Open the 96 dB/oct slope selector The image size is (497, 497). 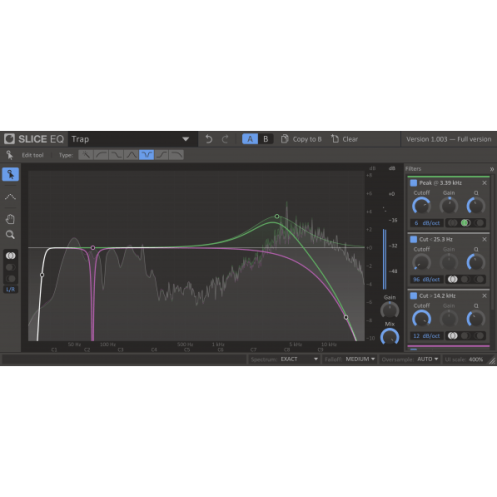[x=427, y=279]
